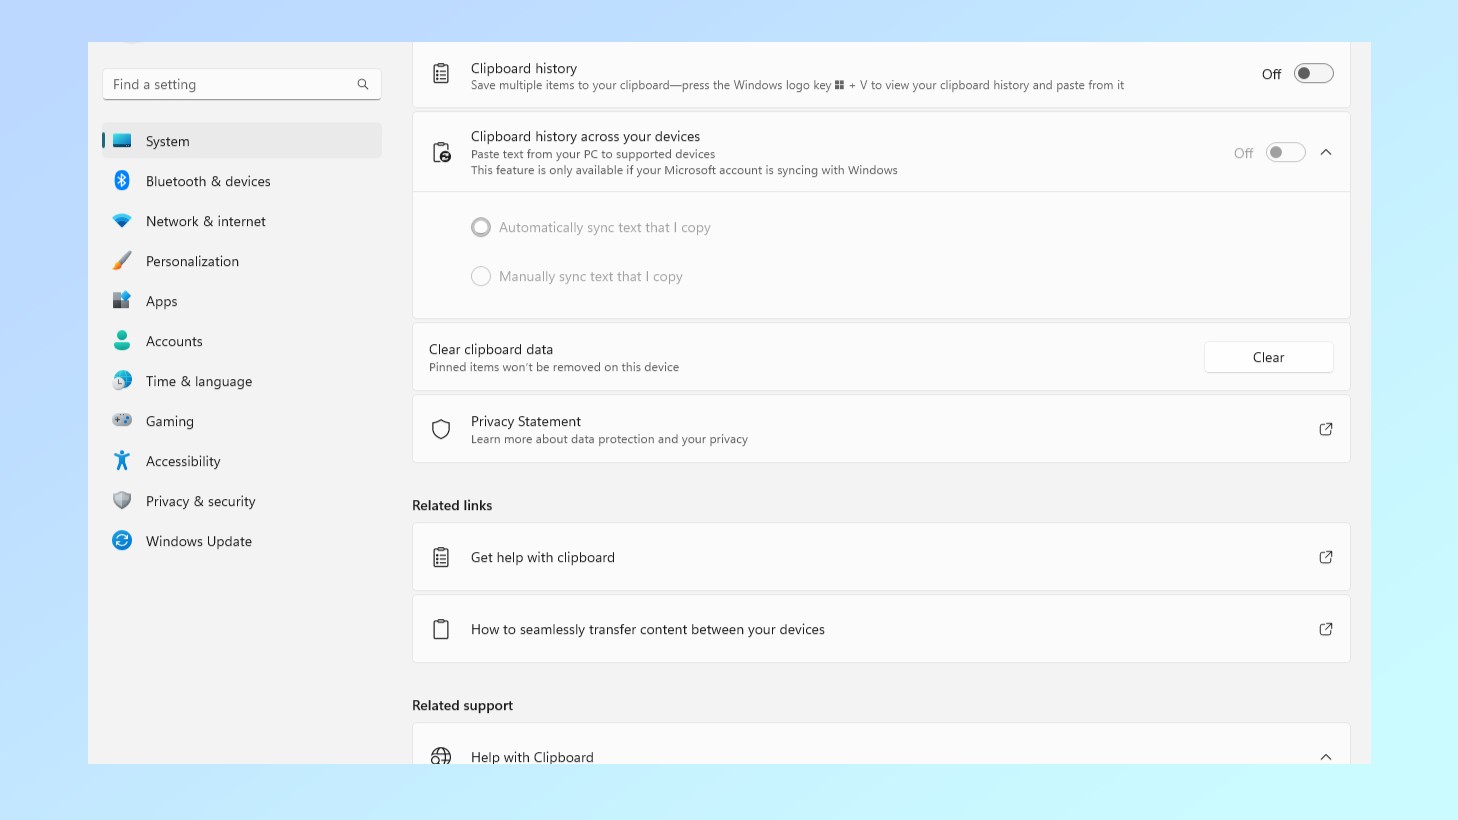Open Windows Update settings

tap(198, 541)
